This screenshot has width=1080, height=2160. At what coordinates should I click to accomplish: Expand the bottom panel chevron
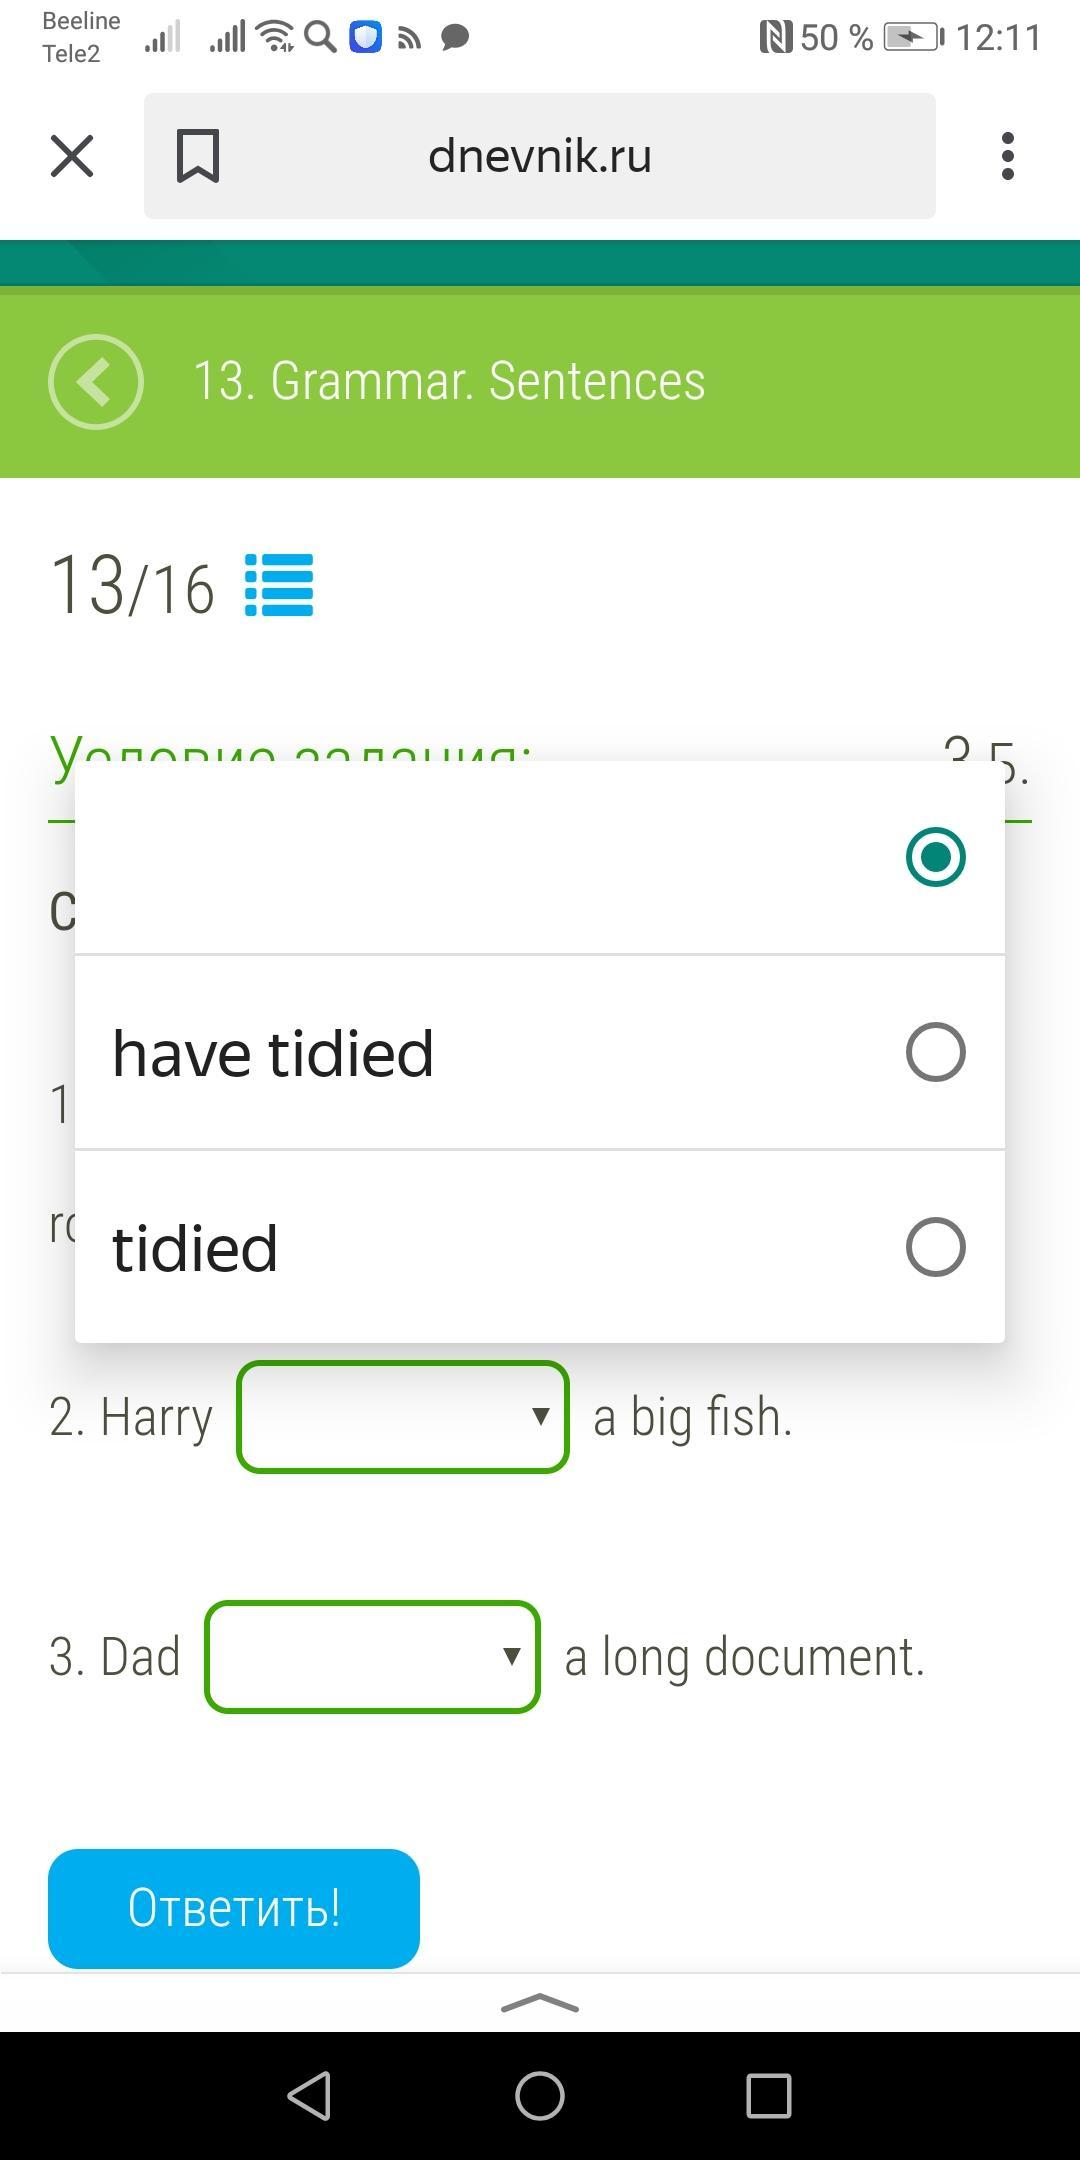point(540,2003)
